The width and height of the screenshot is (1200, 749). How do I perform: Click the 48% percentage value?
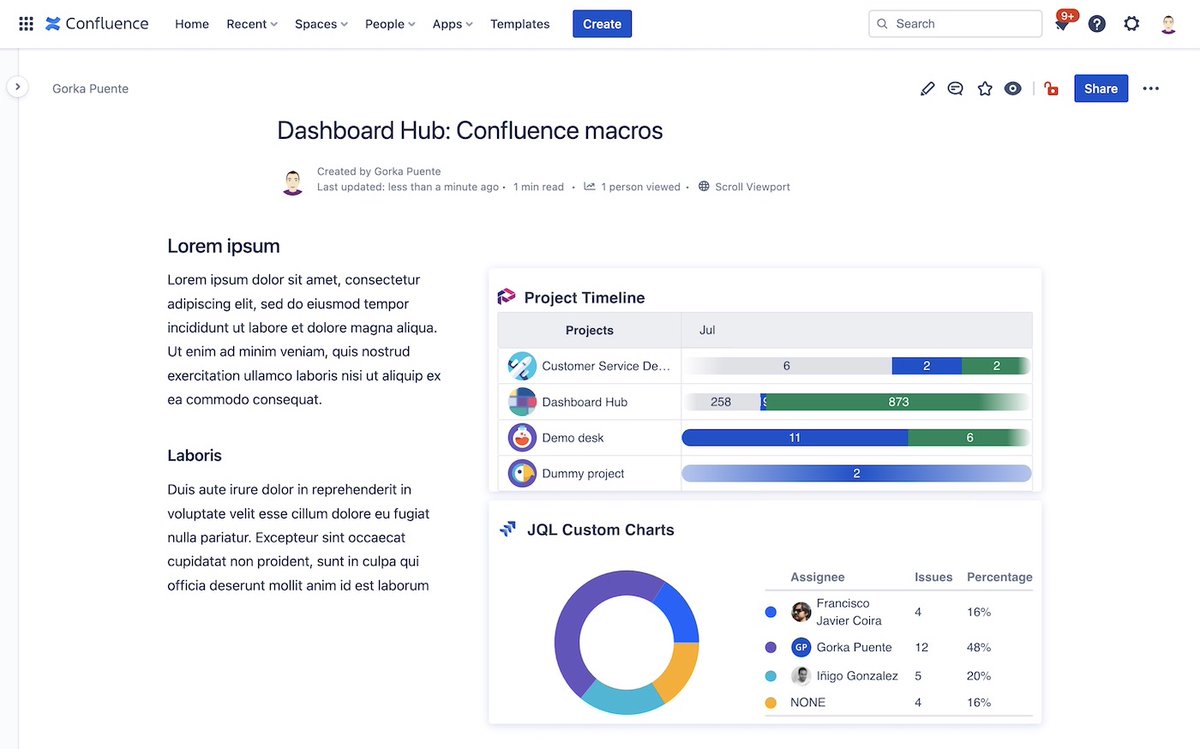pyautogui.click(x=979, y=647)
